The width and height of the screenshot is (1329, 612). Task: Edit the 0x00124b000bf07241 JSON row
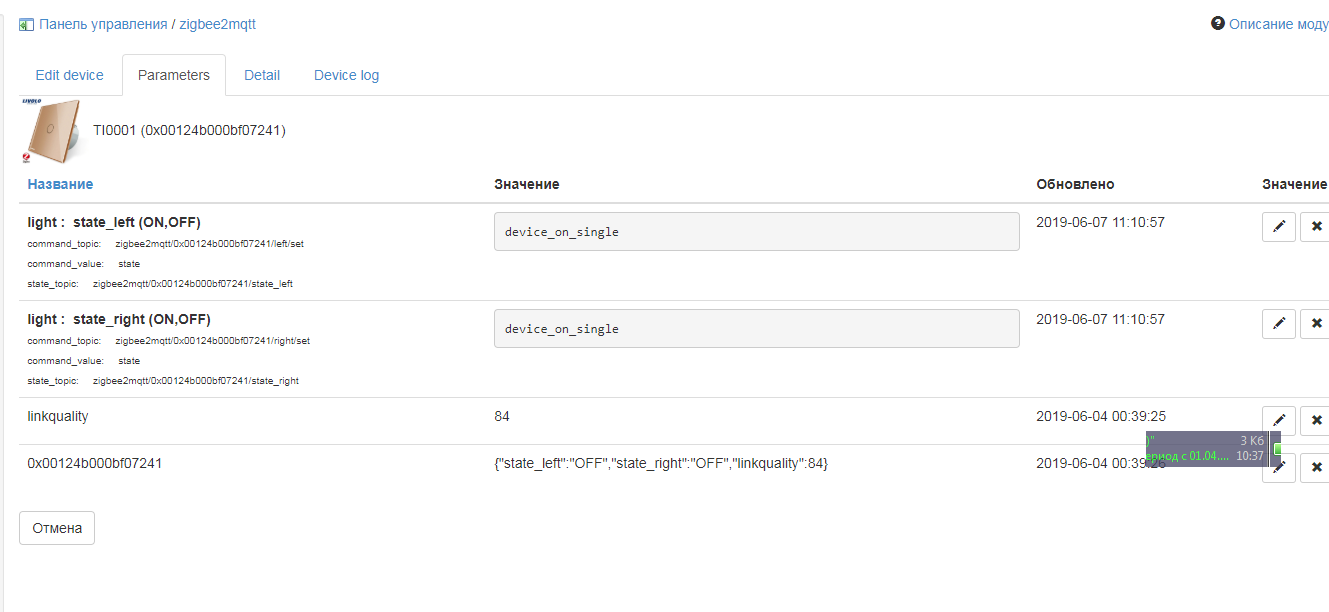pos(1278,469)
